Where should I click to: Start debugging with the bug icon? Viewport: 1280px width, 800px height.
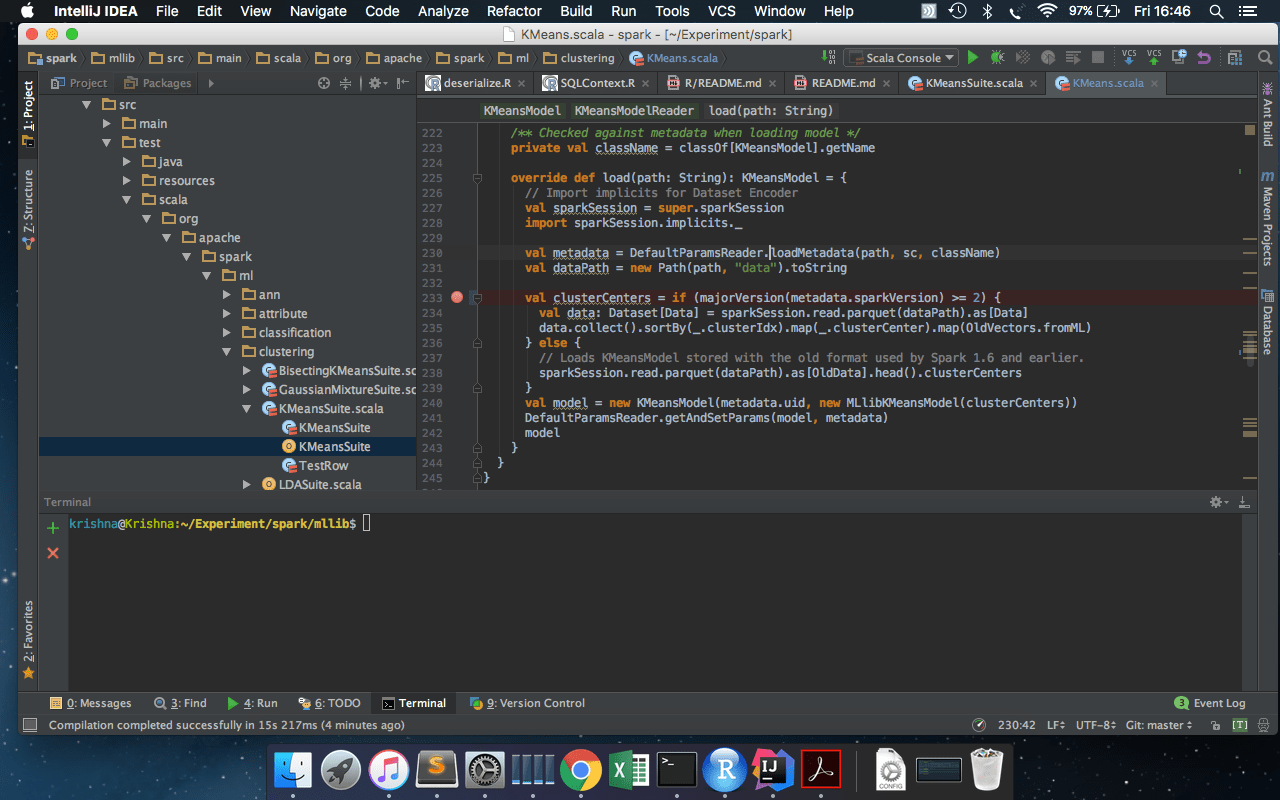[996, 57]
